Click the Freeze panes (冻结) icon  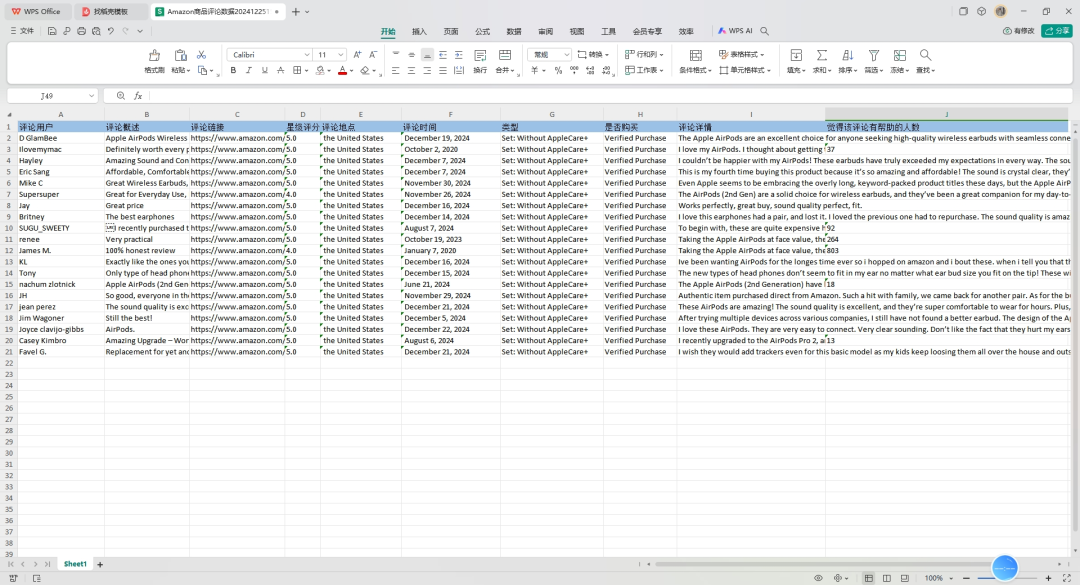tap(899, 56)
